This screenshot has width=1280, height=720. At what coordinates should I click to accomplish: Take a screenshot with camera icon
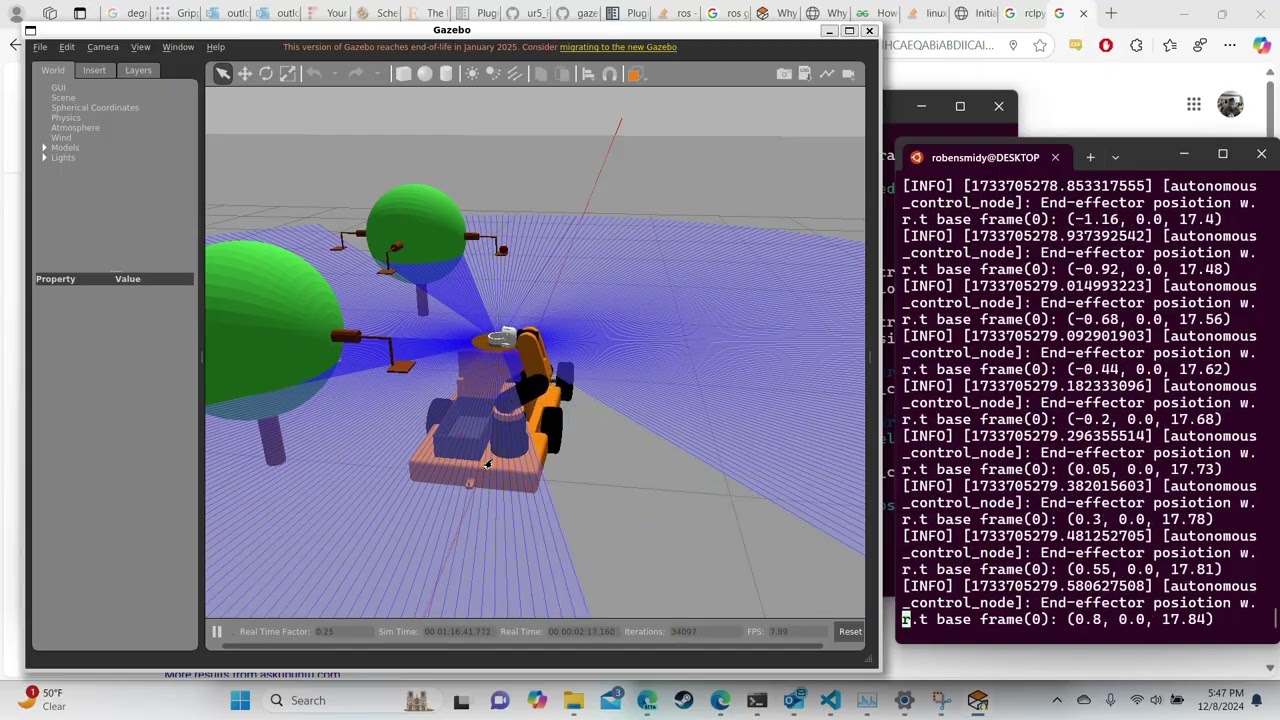784,74
